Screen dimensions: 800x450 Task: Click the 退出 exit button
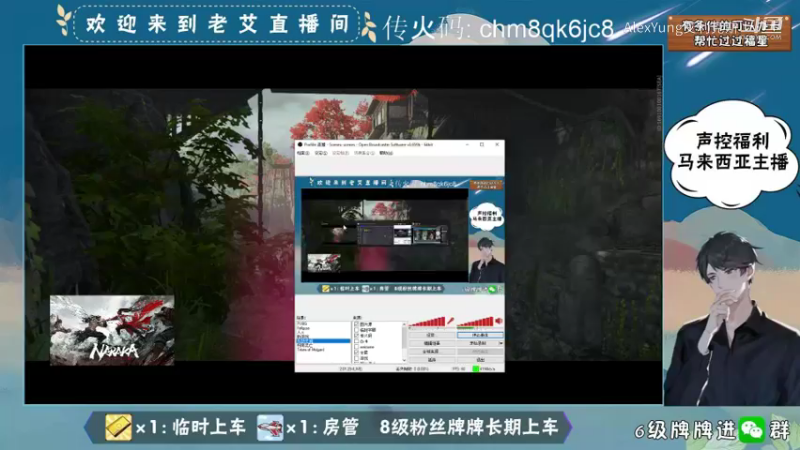coord(480,360)
